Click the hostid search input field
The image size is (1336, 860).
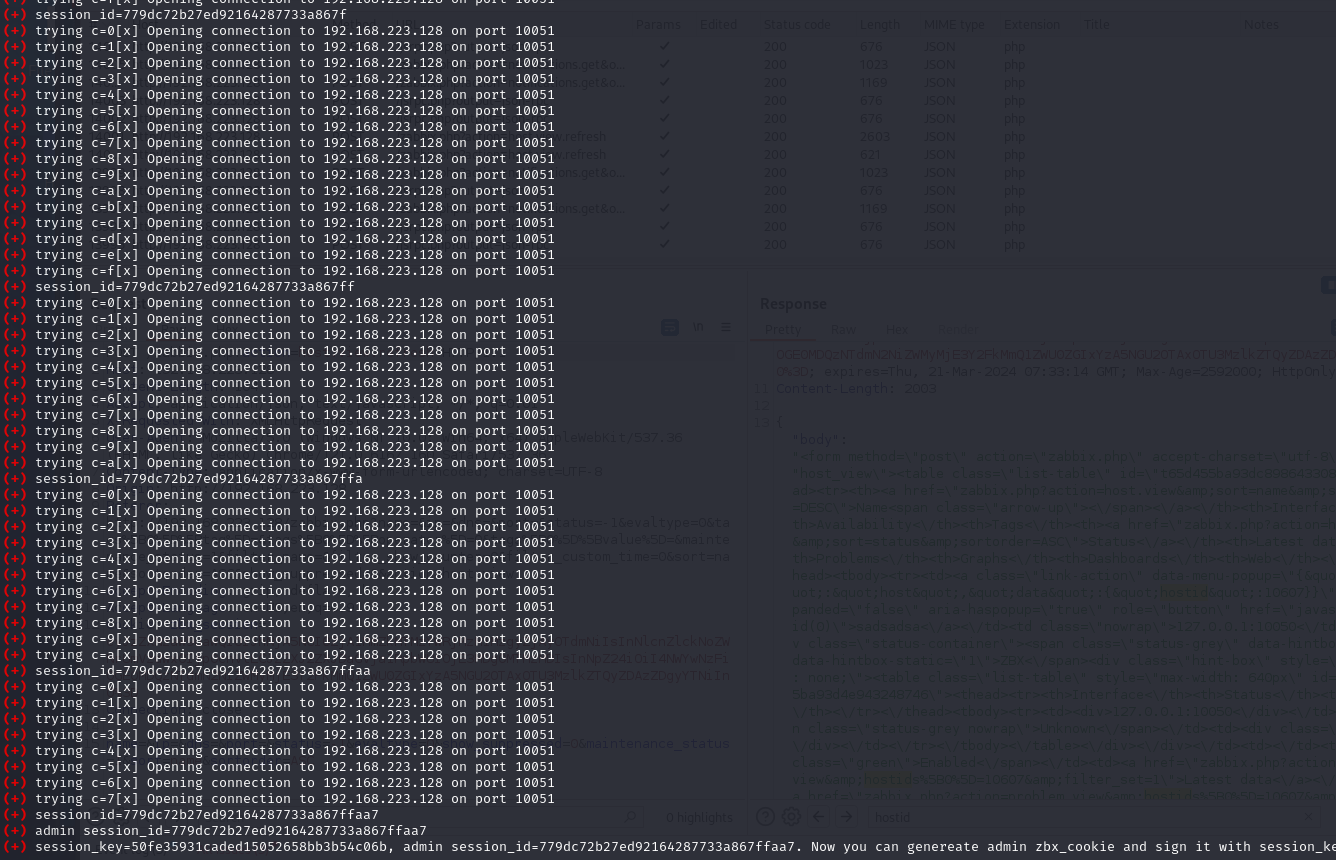[x=1080, y=817]
